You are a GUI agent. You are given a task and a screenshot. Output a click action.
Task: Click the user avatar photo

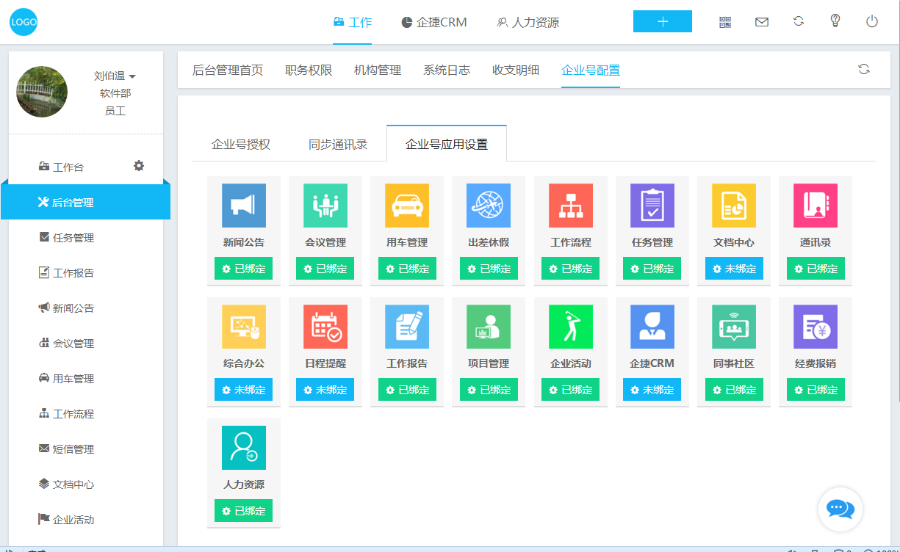coord(42,92)
